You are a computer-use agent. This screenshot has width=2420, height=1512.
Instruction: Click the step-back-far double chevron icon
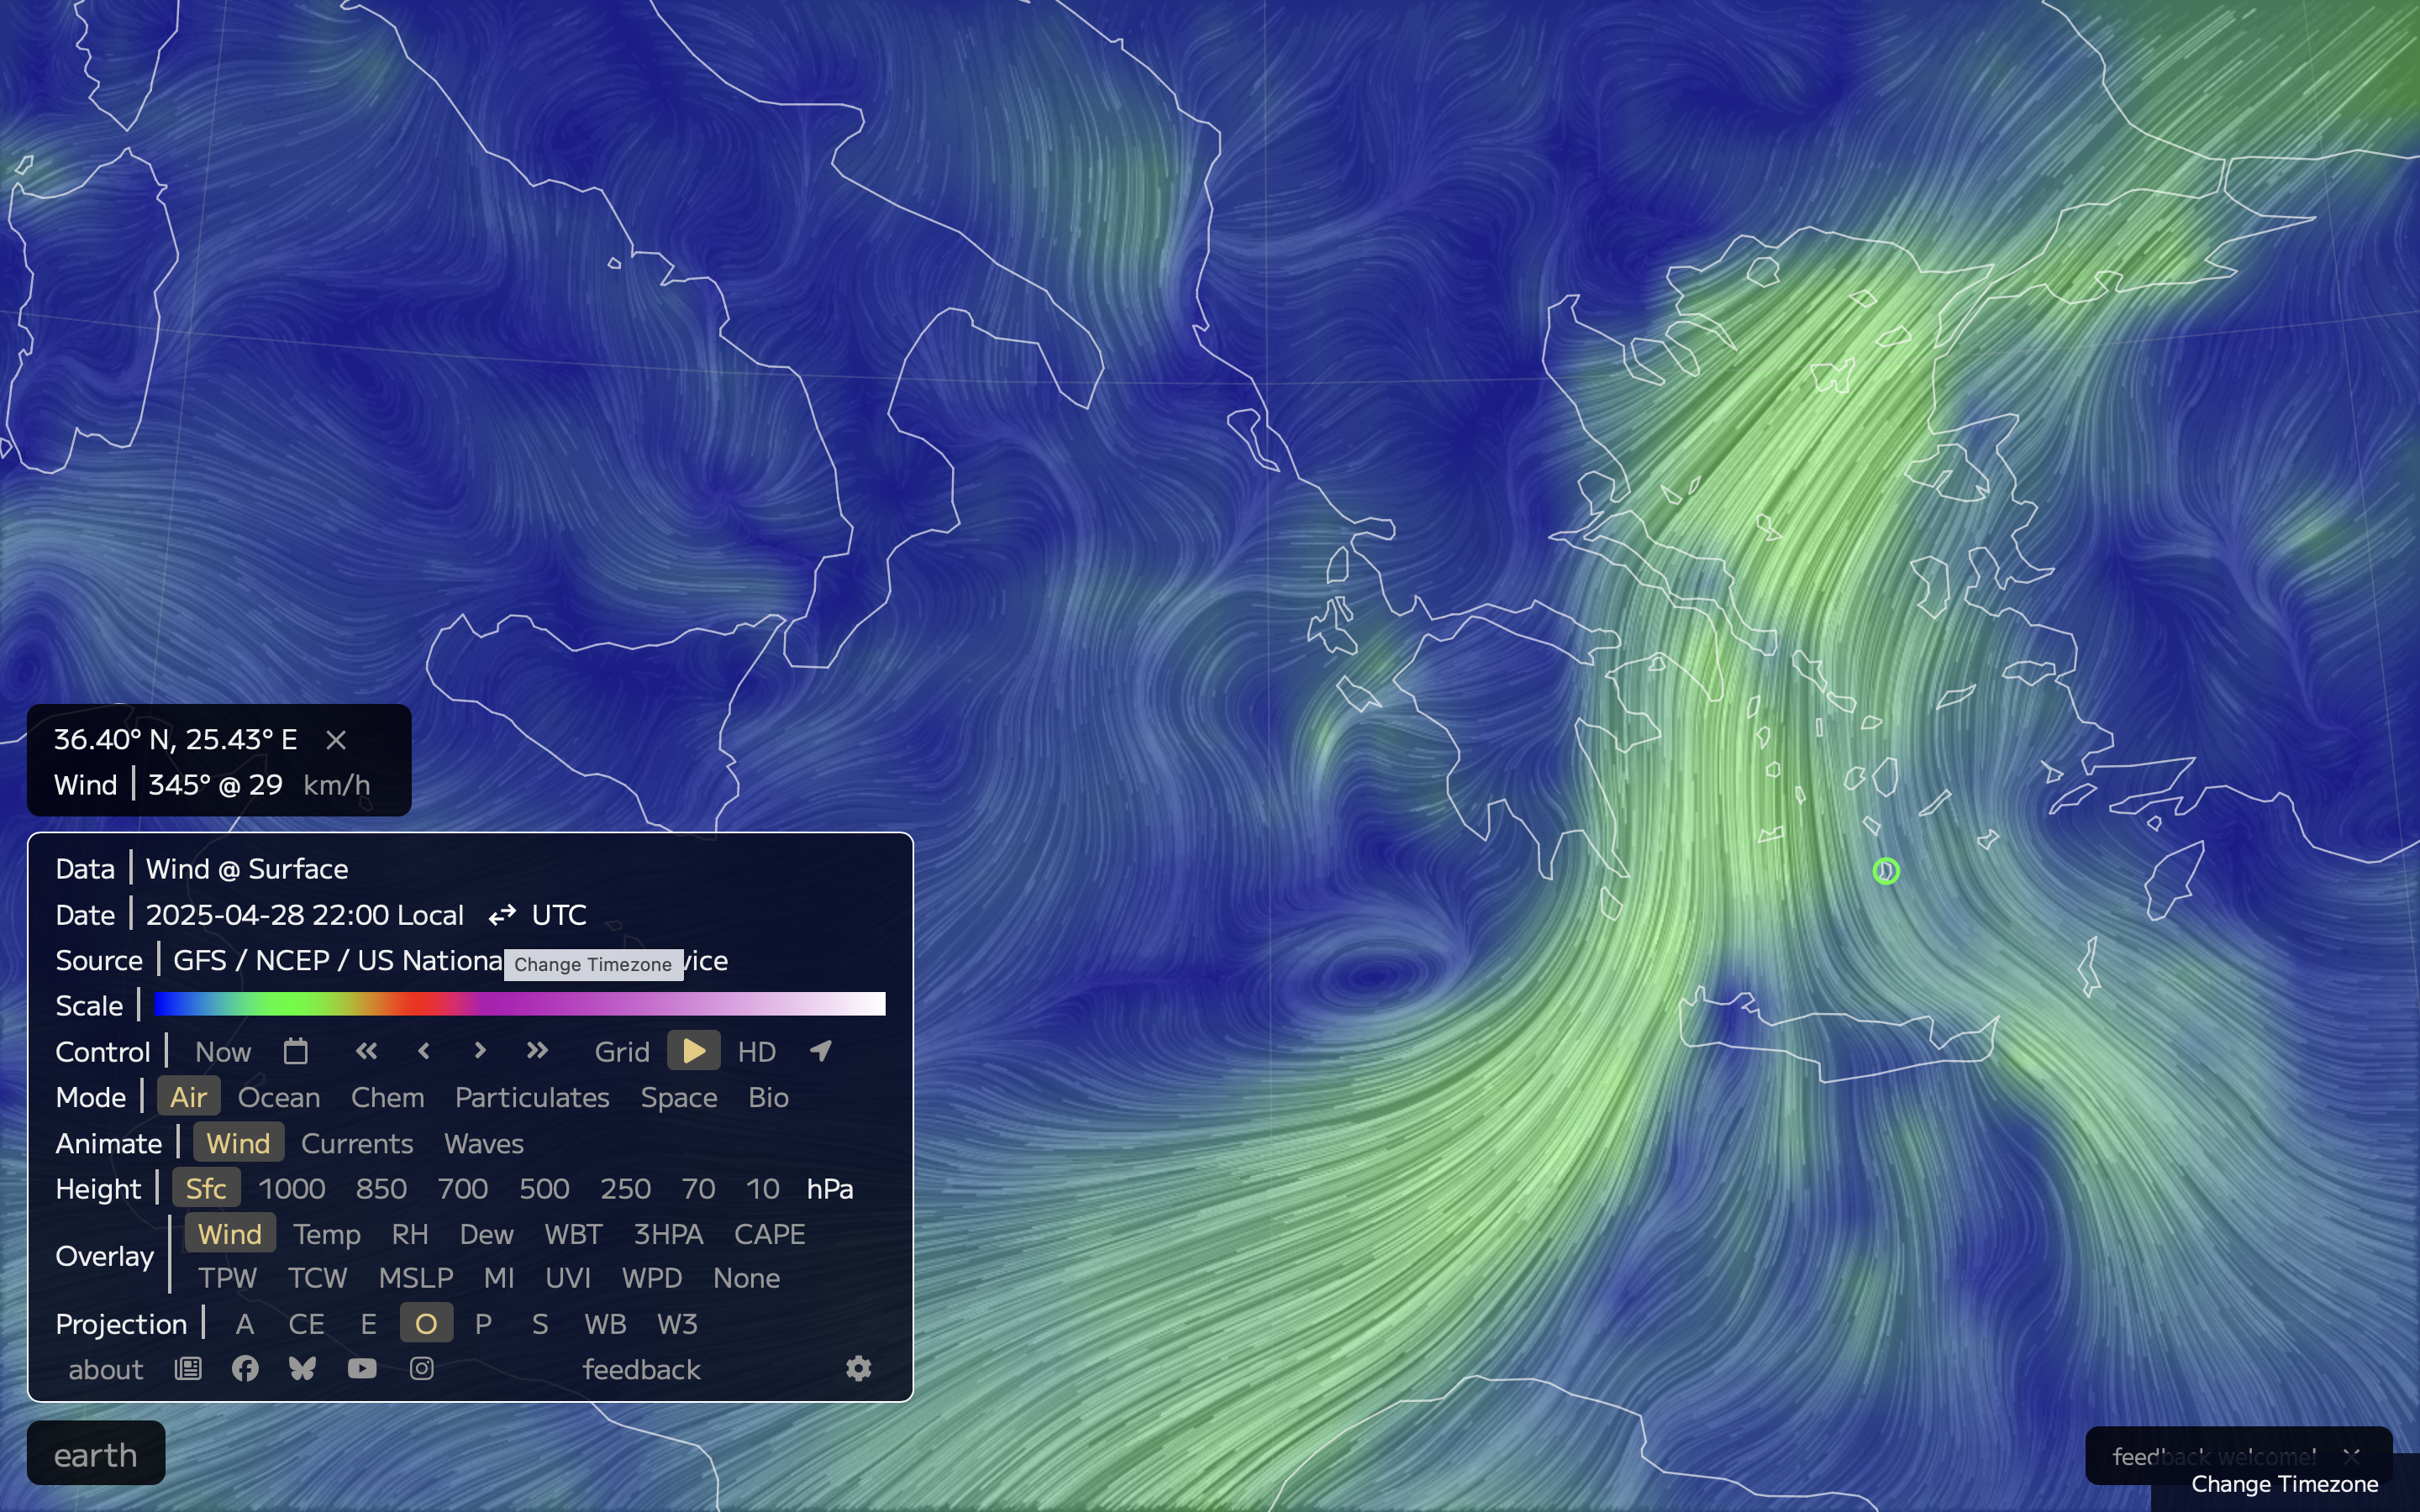click(366, 1051)
